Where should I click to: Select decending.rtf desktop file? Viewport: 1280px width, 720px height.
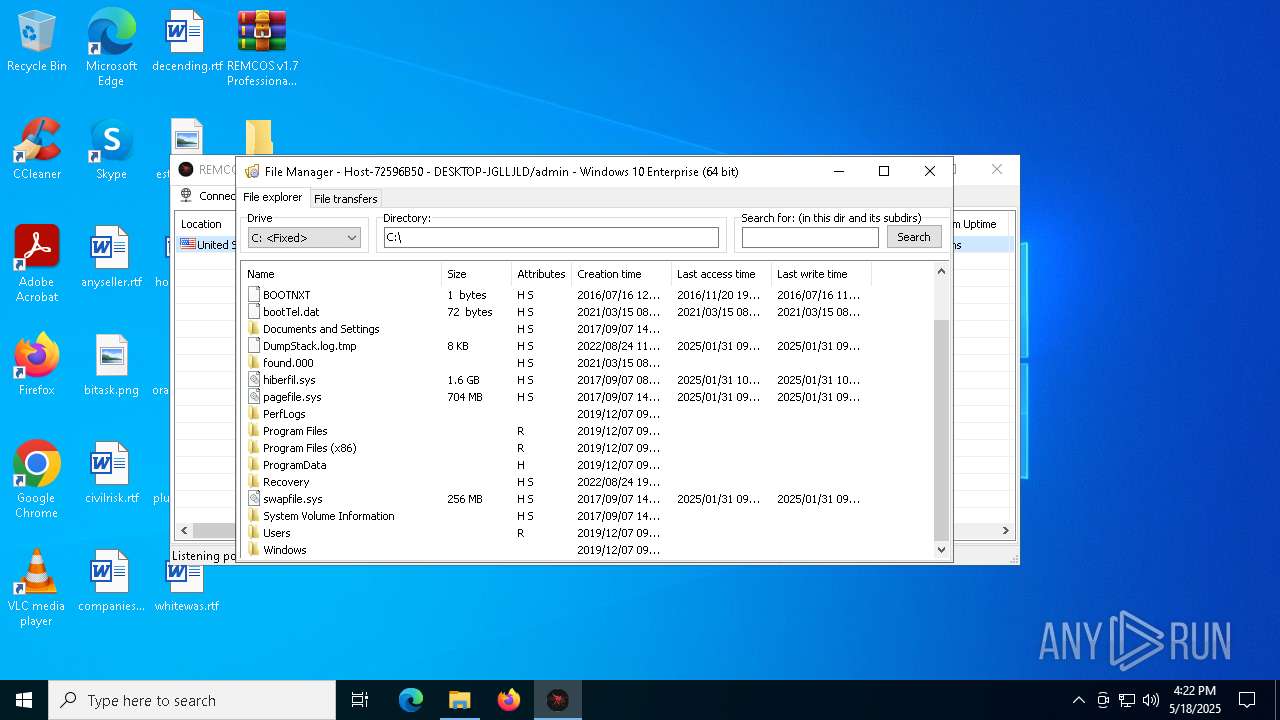(x=186, y=42)
